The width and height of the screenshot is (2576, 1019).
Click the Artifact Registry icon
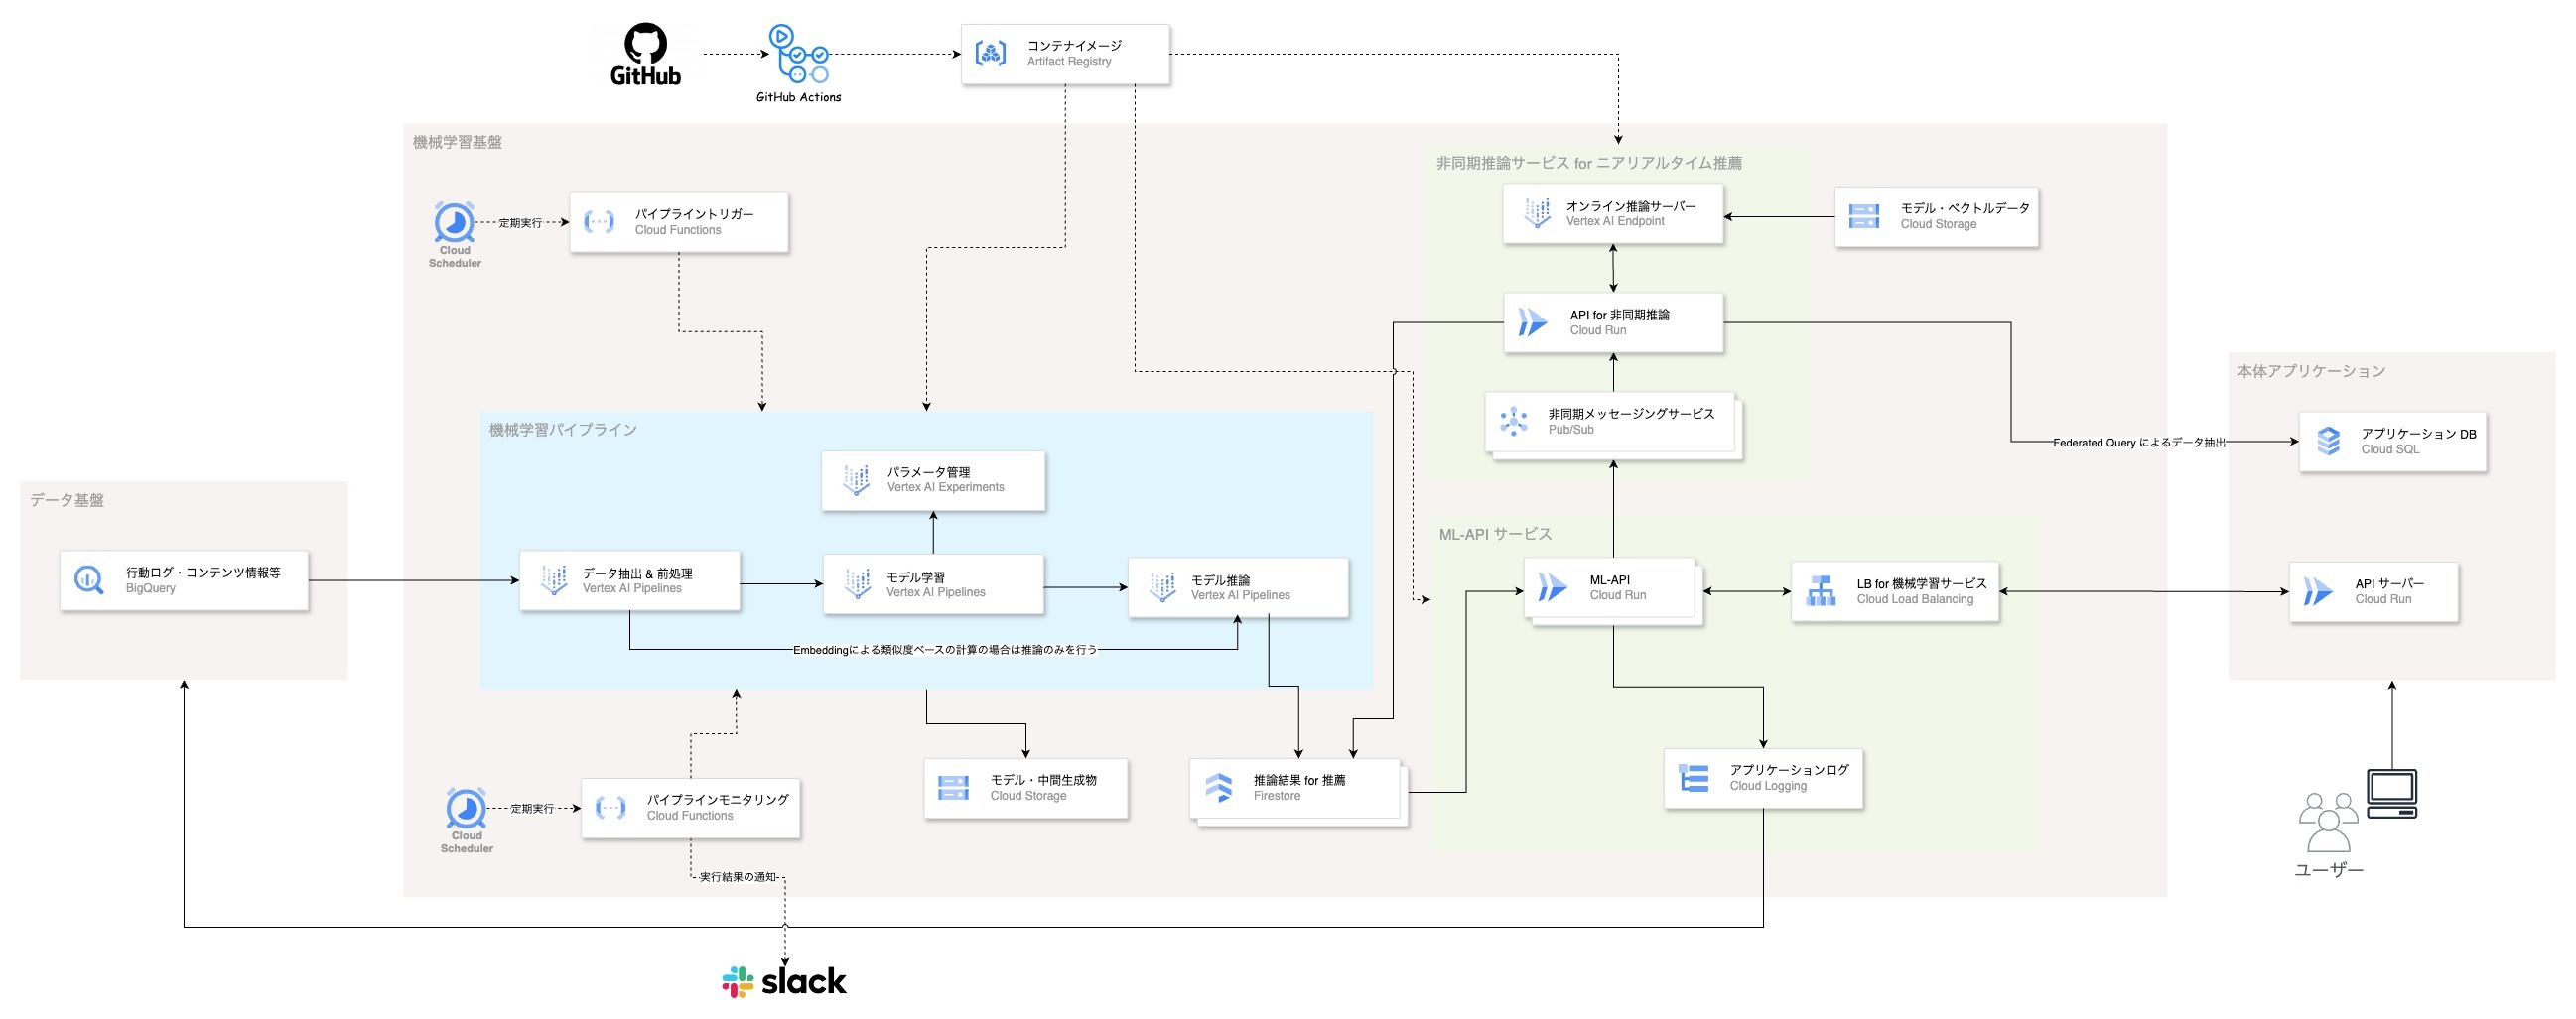[x=991, y=53]
